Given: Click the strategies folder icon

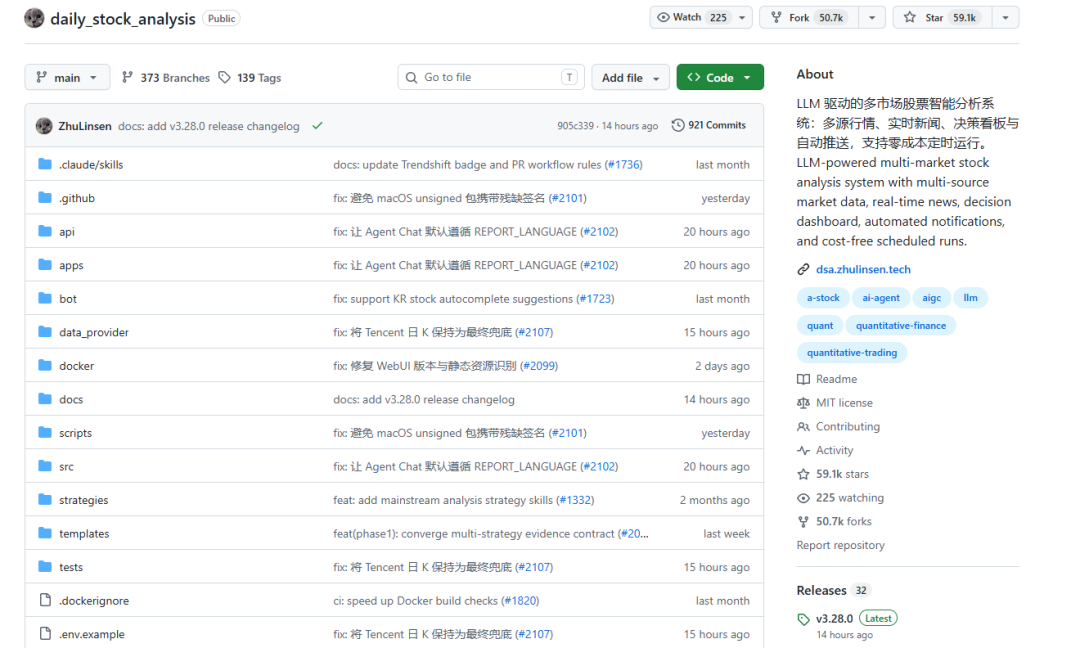Looking at the screenshot, I should pos(45,499).
